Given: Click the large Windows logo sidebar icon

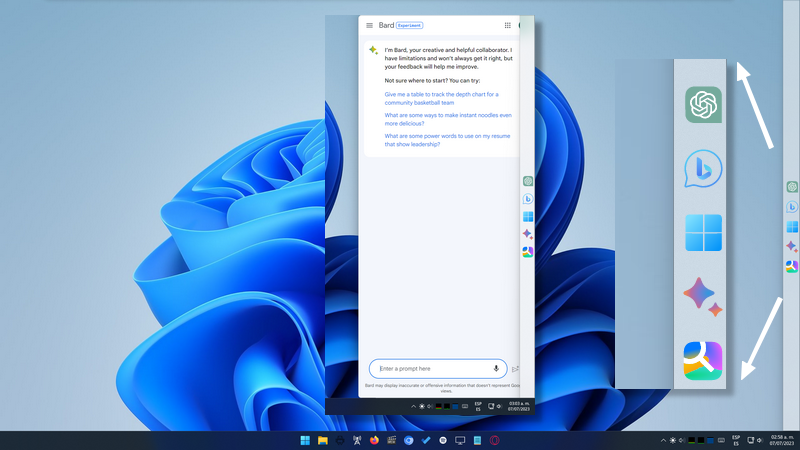Looking at the screenshot, I should click(703, 233).
